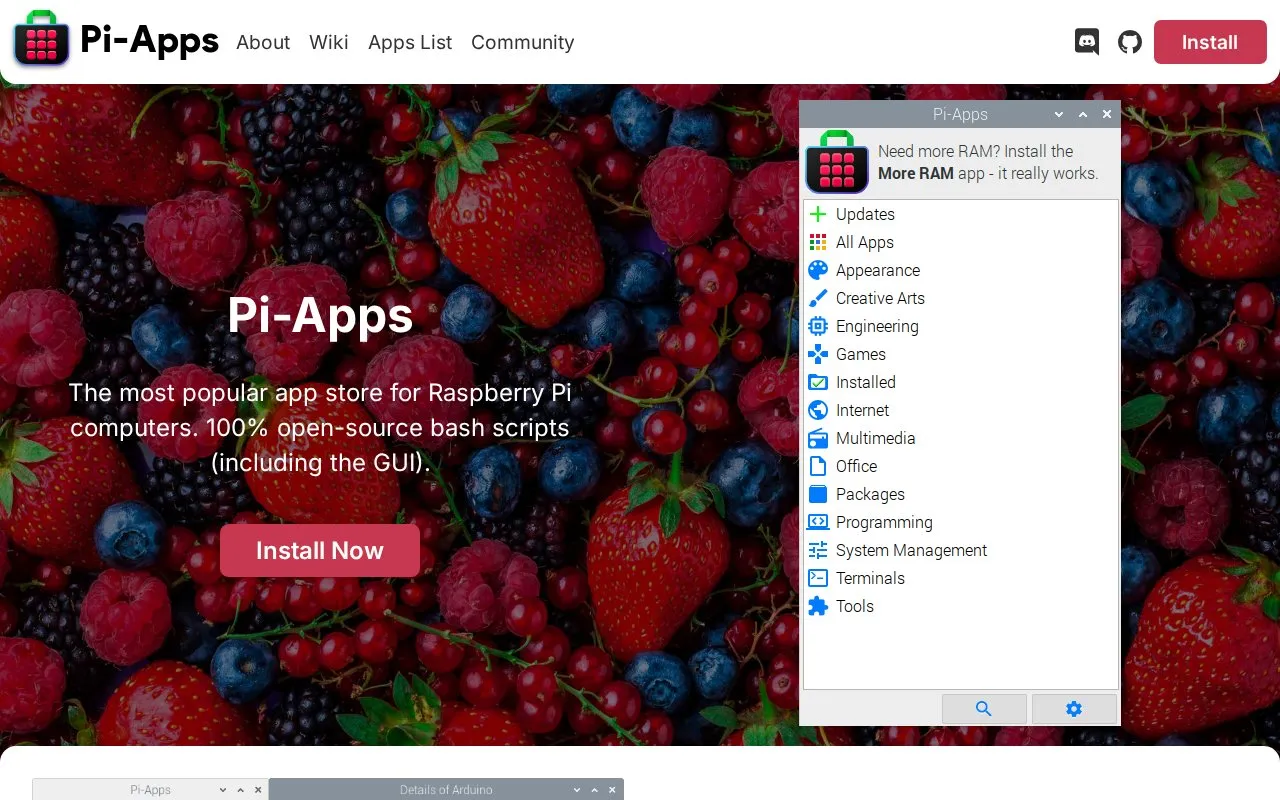The image size is (1280, 800).
Task: Click the Pi-Apps logo icon in navbar
Action: click(41, 39)
